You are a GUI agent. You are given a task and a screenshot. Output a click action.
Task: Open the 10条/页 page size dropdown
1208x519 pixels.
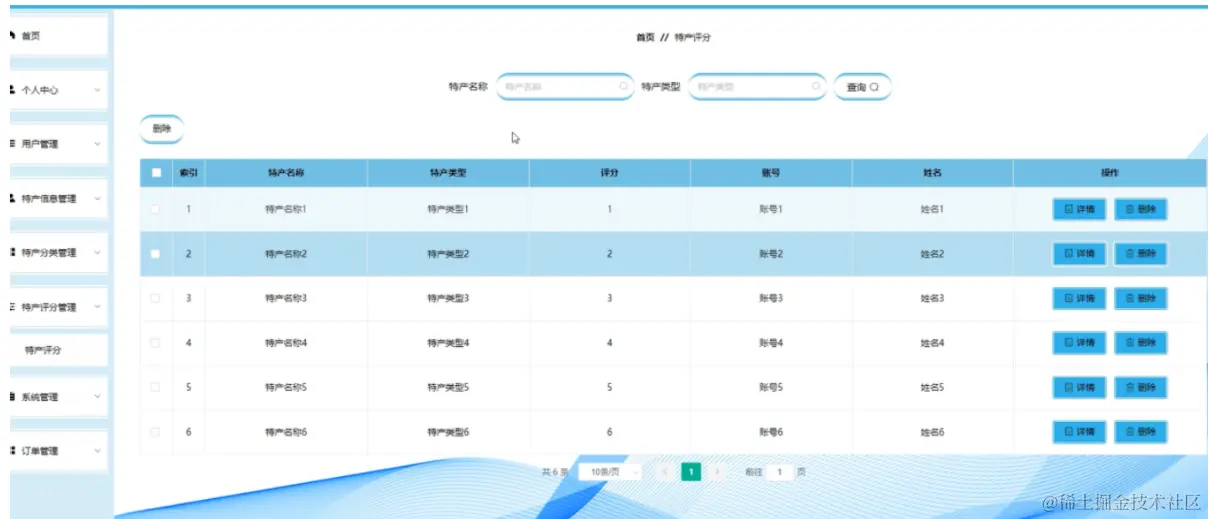pyautogui.click(x=610, y=471)
